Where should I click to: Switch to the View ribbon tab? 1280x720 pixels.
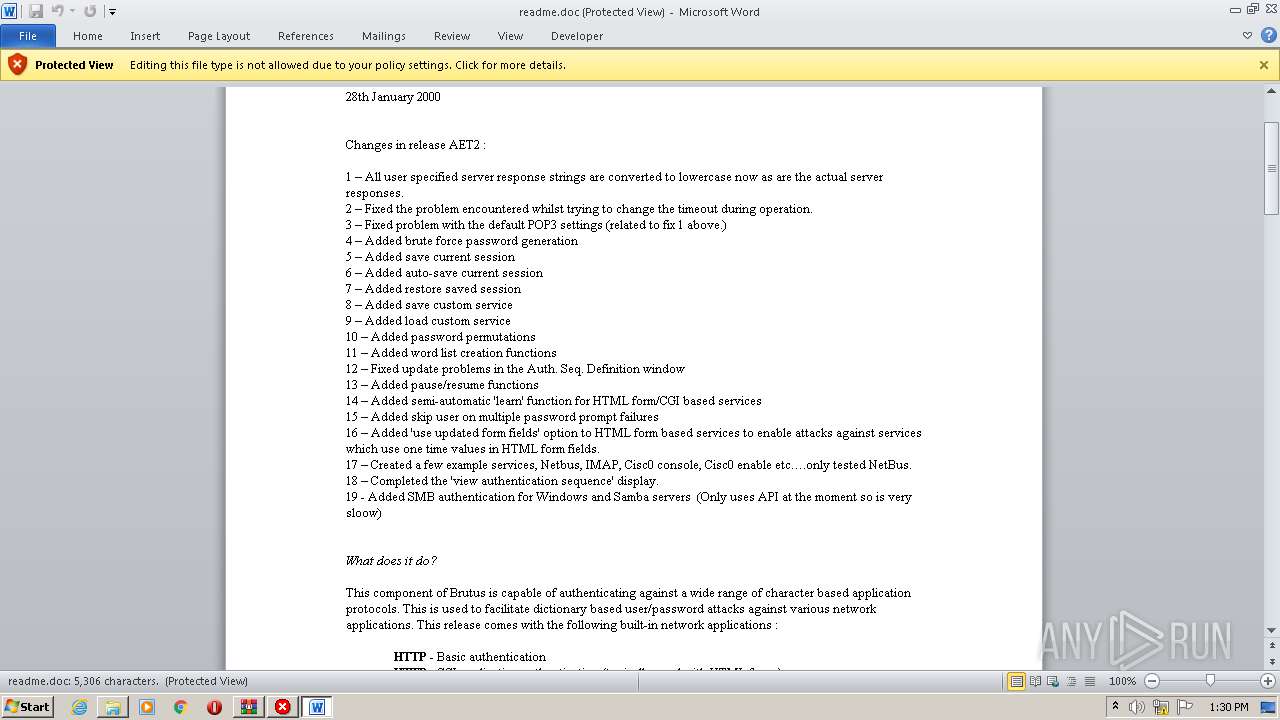pos(510,36)
